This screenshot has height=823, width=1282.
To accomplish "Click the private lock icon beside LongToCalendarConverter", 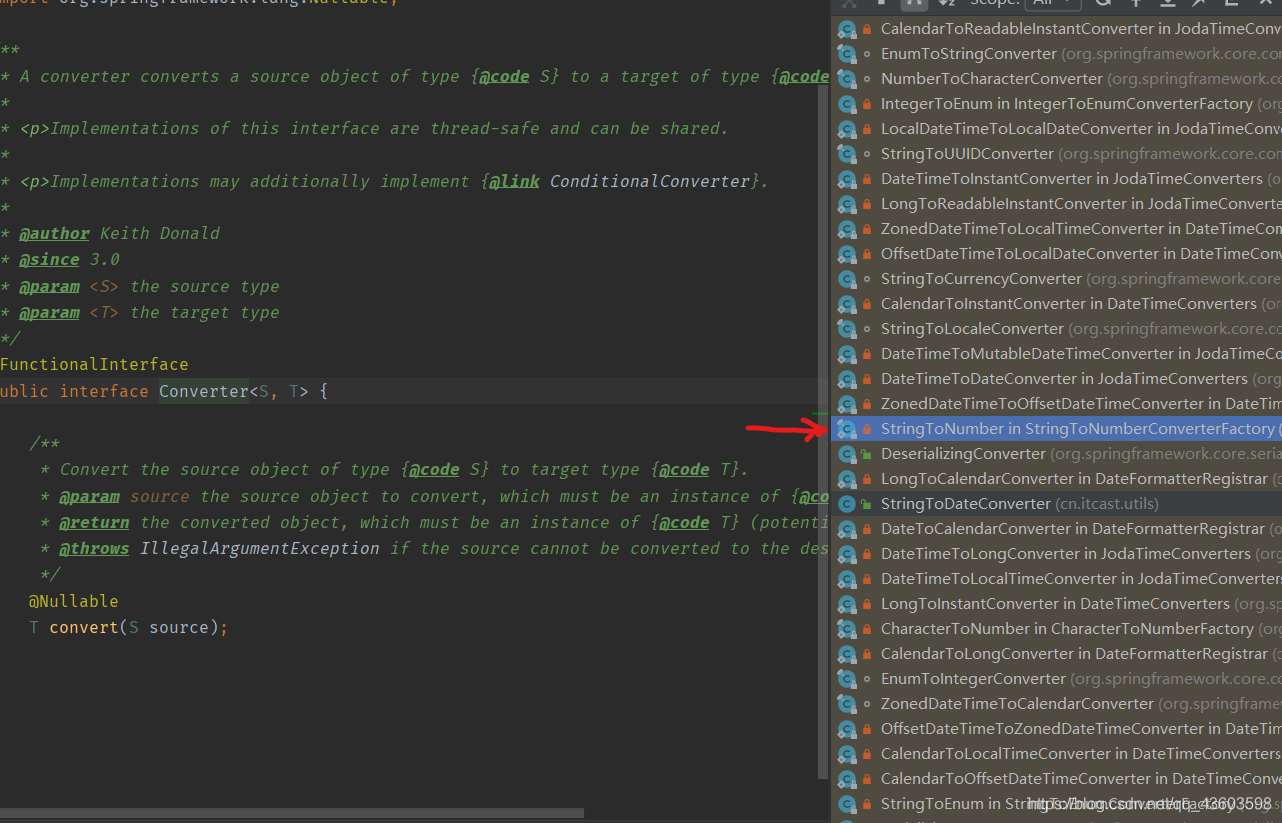I will point(867,479).
